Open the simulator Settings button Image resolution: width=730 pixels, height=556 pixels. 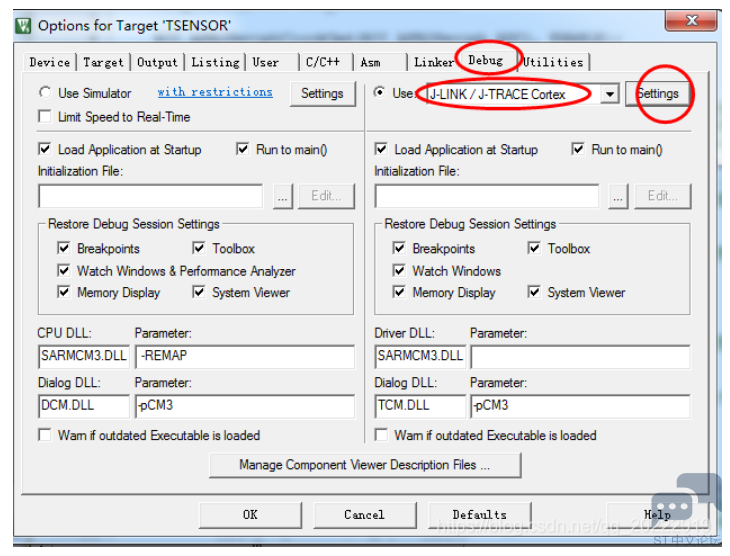point(322,94)
